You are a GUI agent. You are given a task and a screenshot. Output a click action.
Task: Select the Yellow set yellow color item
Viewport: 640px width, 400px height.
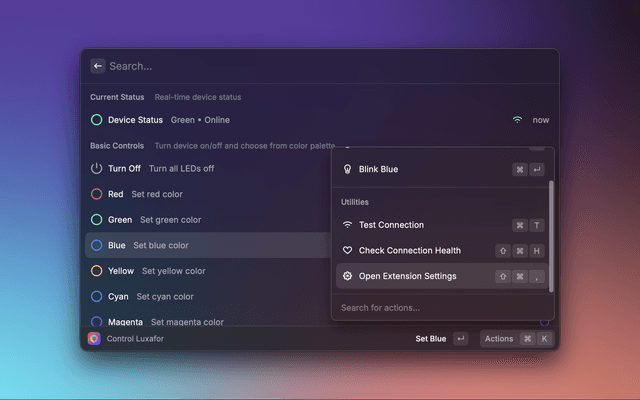[155, 271]
